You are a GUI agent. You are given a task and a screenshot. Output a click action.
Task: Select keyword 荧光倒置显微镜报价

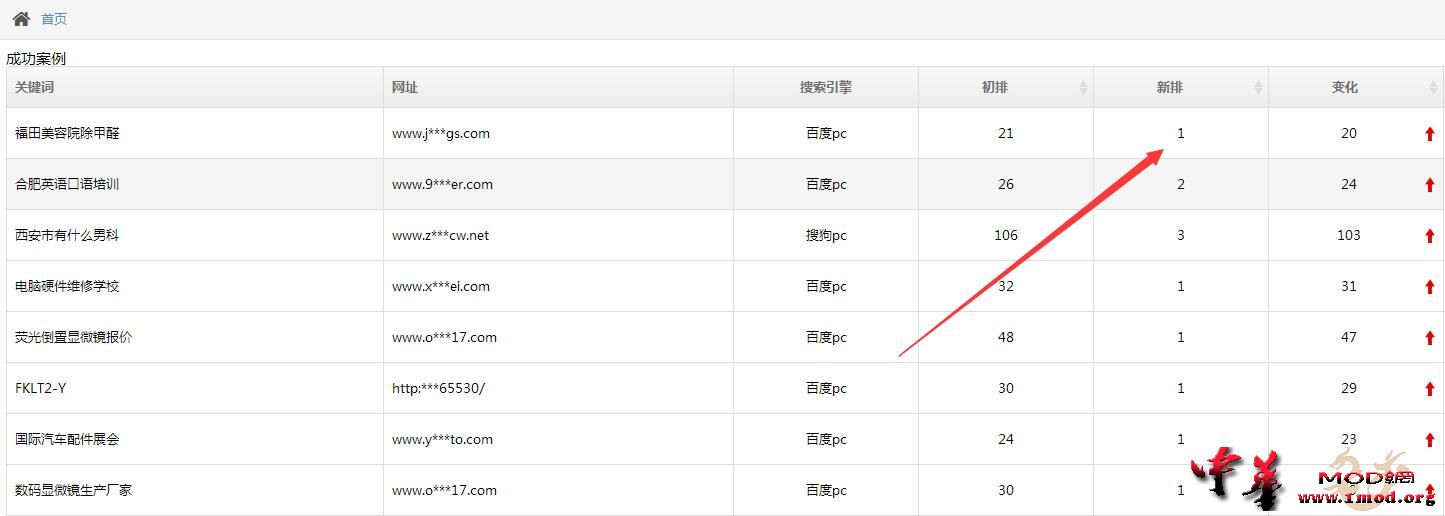[74, 337]
